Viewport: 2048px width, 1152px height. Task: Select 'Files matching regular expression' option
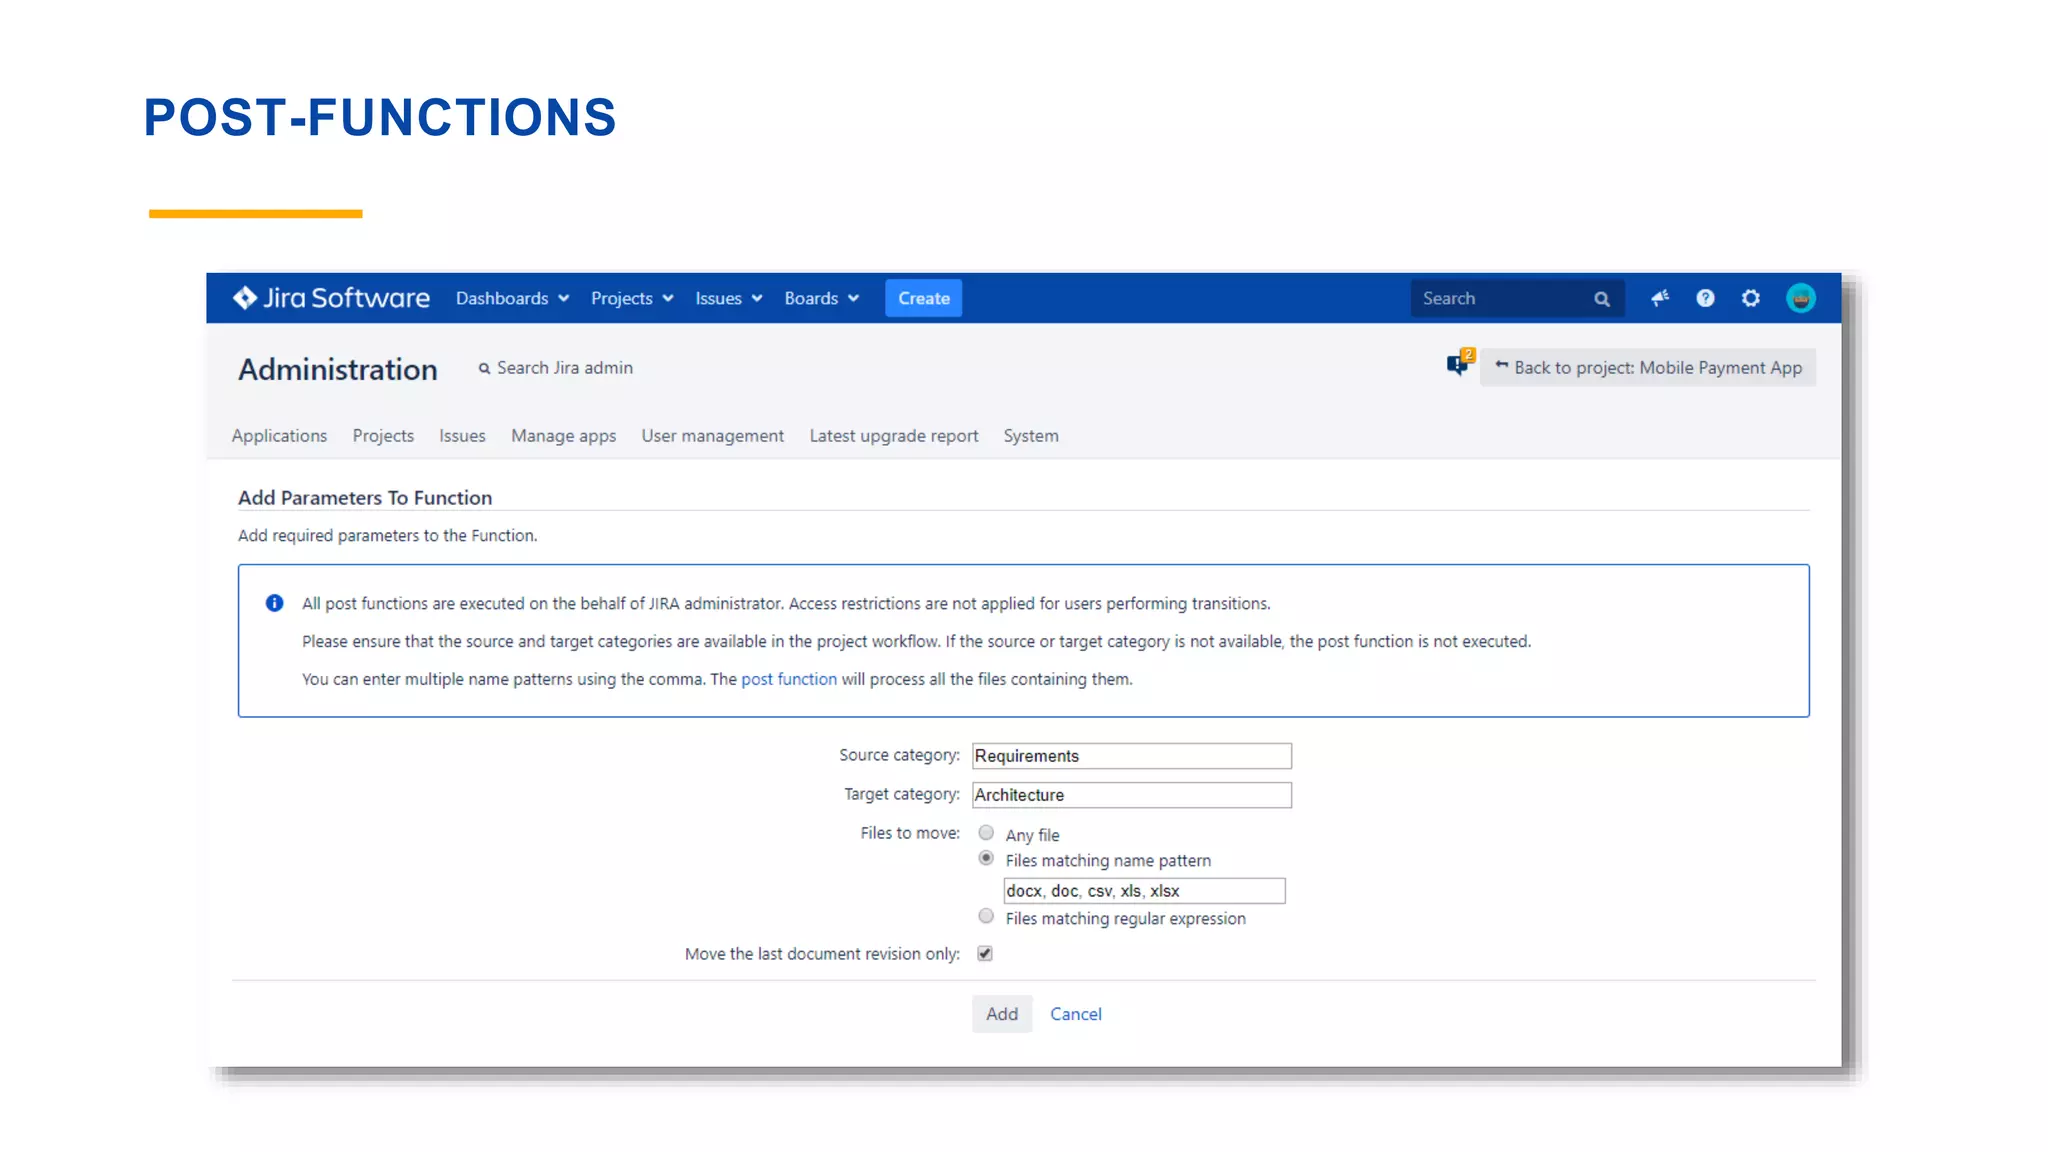[x=986, y=917]
